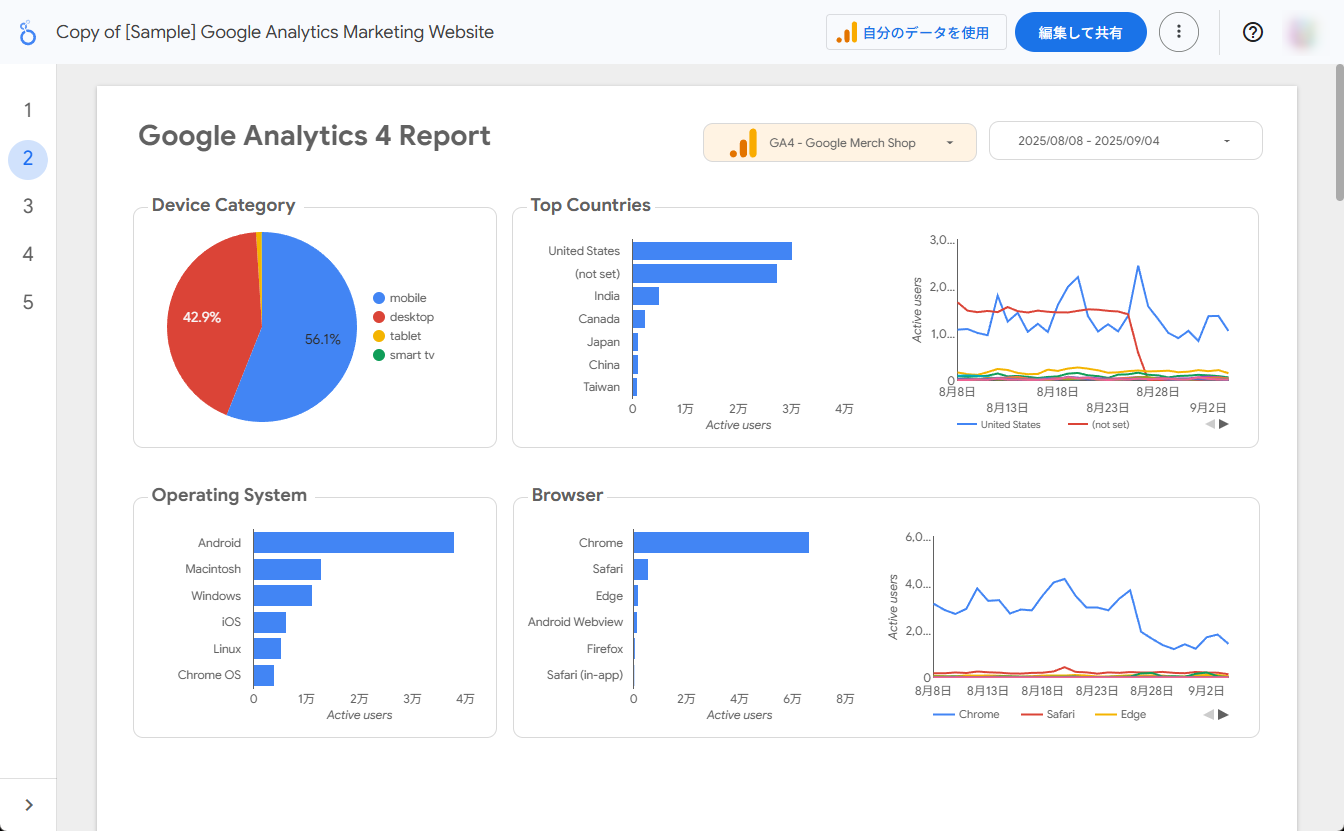Click the Looker Studio logo icon
1344x831 pixels.
pyautogui.click(x=28, y=32)
